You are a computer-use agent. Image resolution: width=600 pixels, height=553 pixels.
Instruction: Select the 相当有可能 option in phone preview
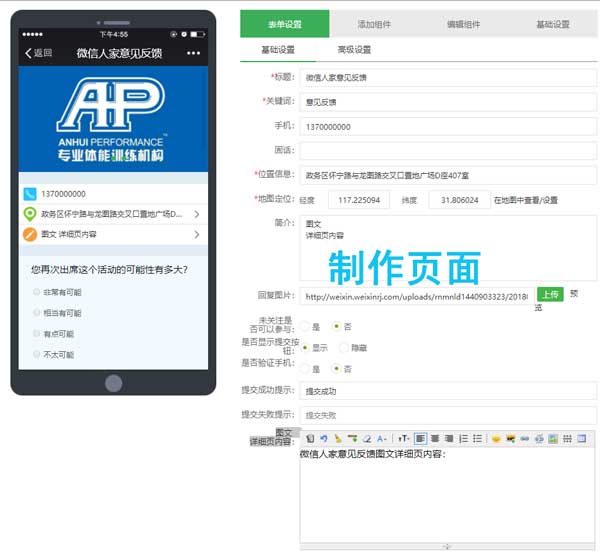tap(37, 313)
